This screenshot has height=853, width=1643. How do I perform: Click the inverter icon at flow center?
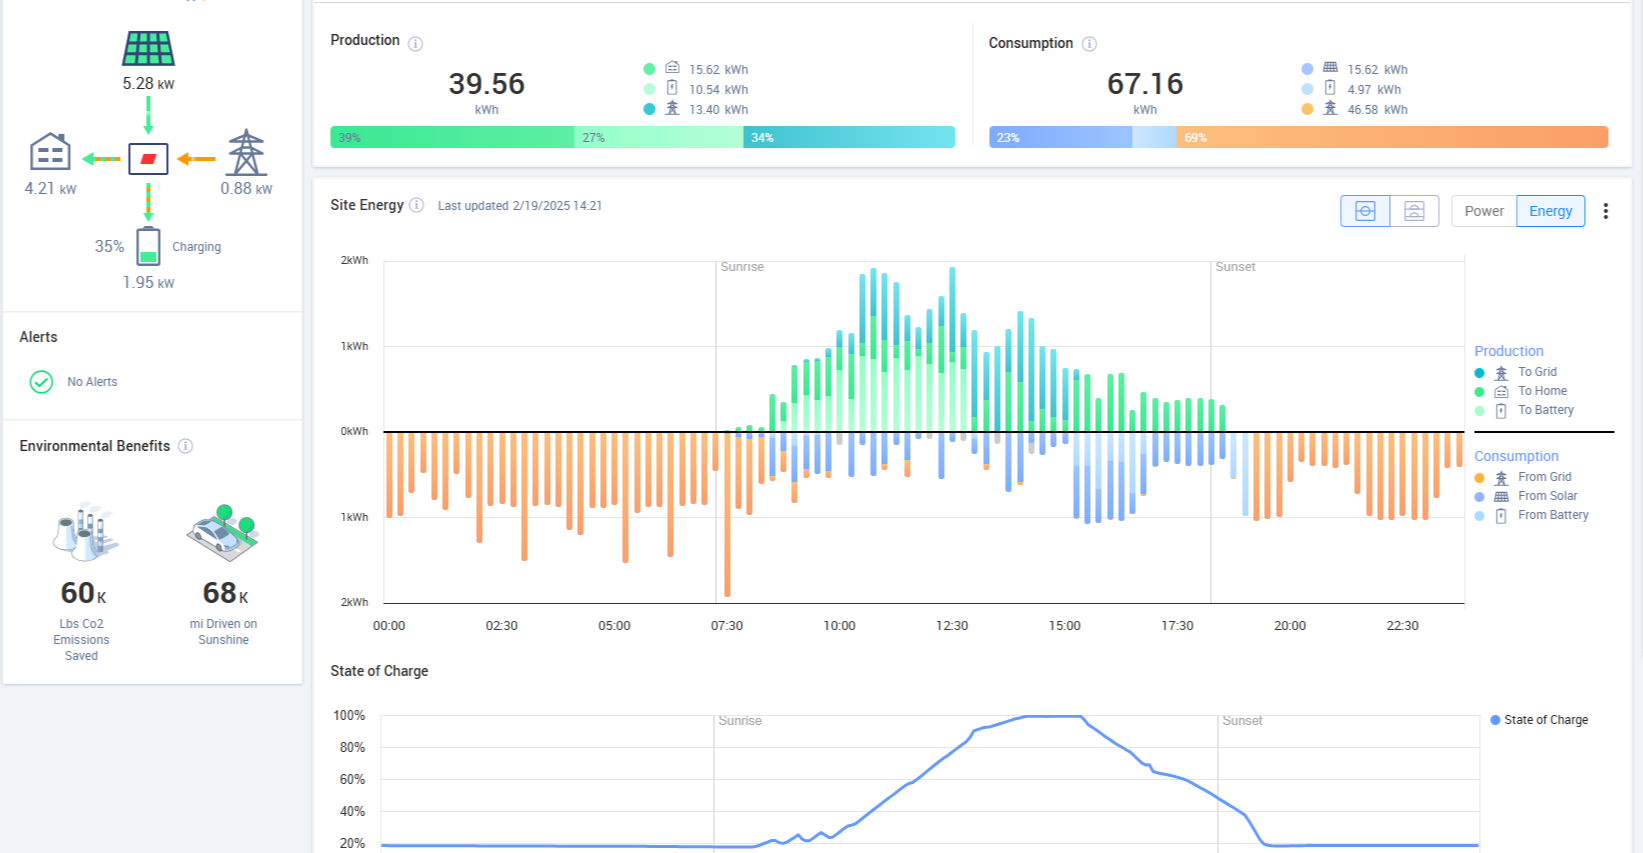(x=148, y=159)
